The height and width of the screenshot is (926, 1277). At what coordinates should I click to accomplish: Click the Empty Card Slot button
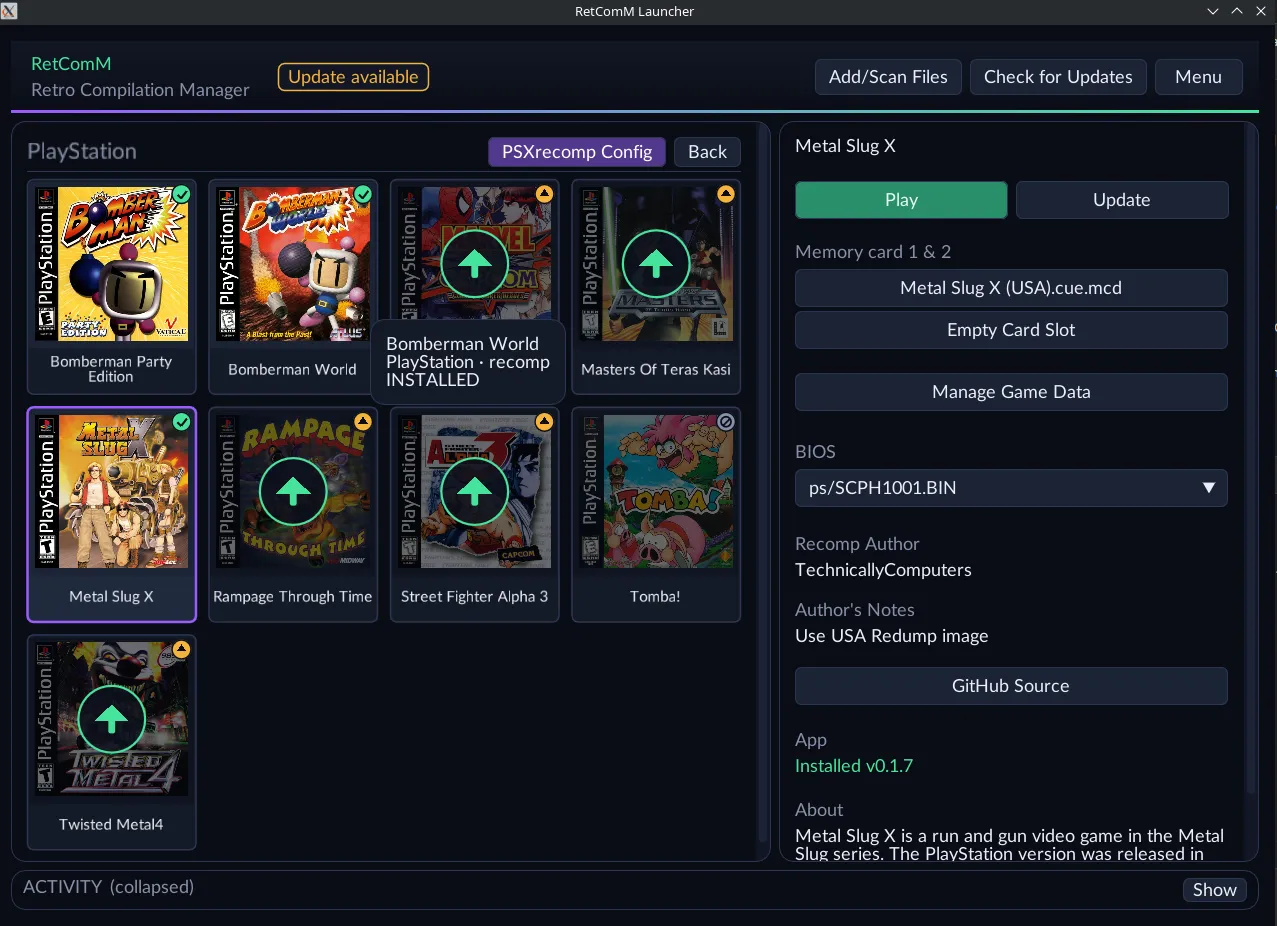tap(1011, 330)
